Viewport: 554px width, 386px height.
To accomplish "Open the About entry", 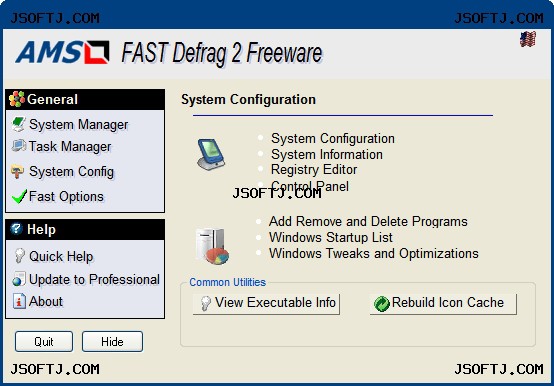I will 46,301.
